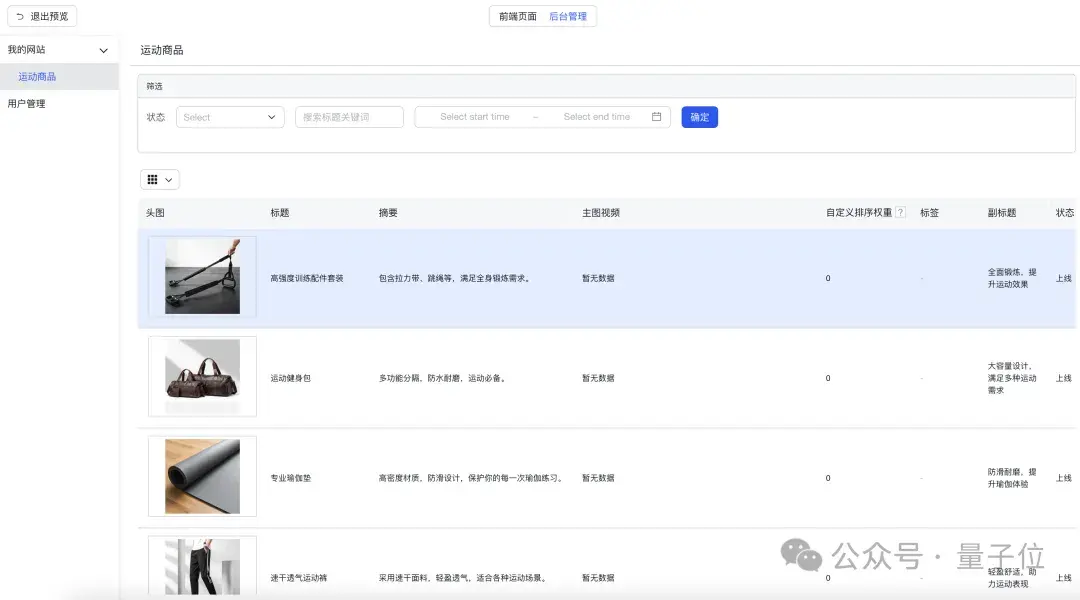Click the 运动健身包 product thumbnail

202,376
